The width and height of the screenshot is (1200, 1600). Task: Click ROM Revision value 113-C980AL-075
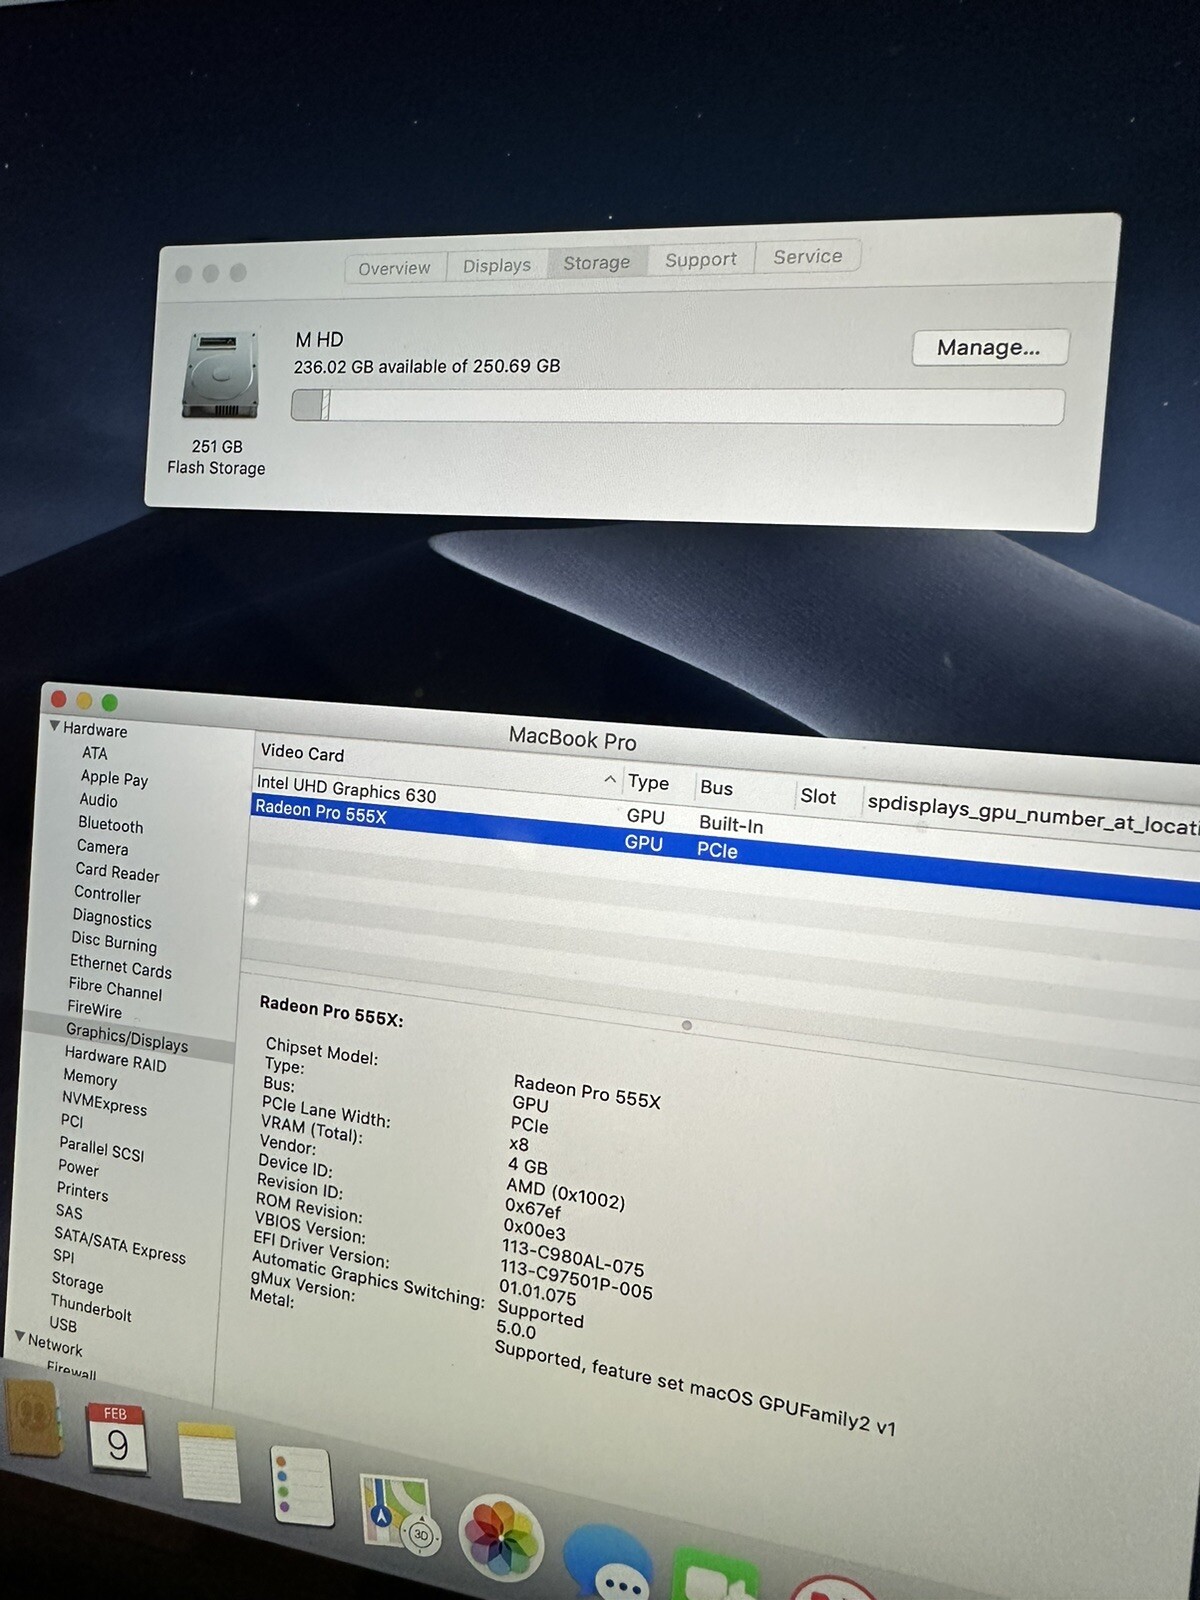(x=573, y=1258)
